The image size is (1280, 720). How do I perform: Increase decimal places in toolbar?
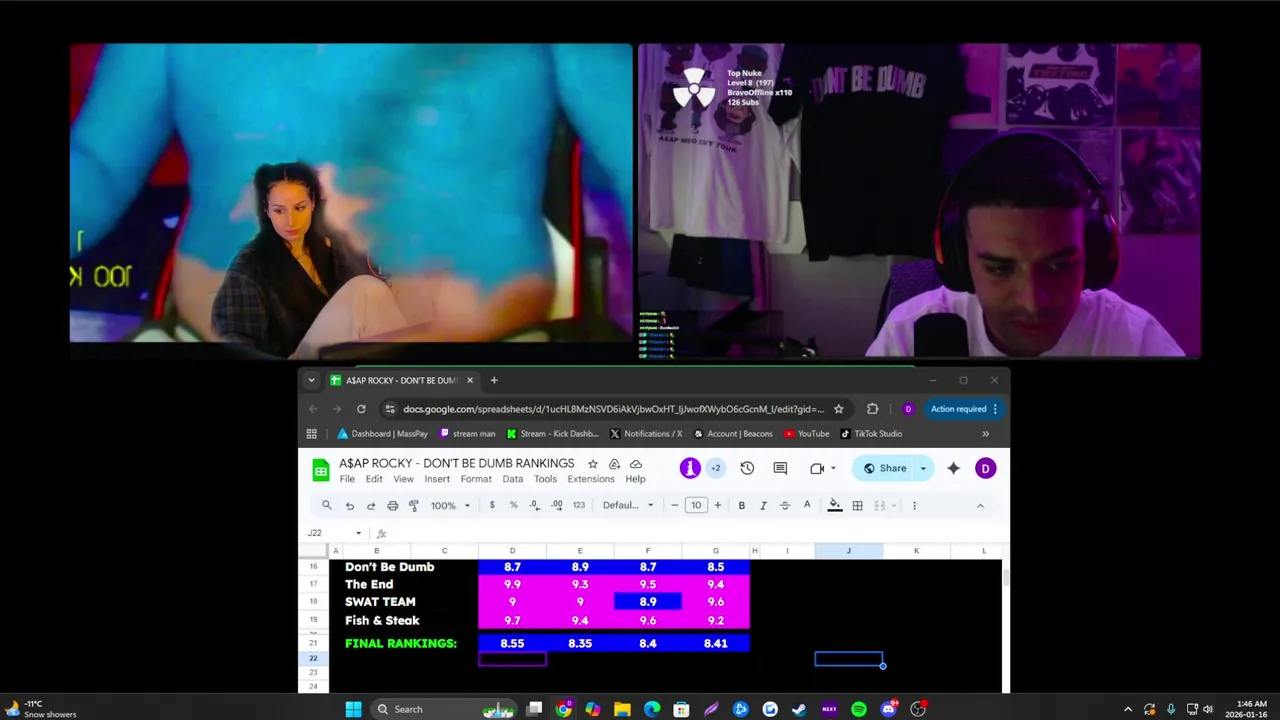click(557, 505)
